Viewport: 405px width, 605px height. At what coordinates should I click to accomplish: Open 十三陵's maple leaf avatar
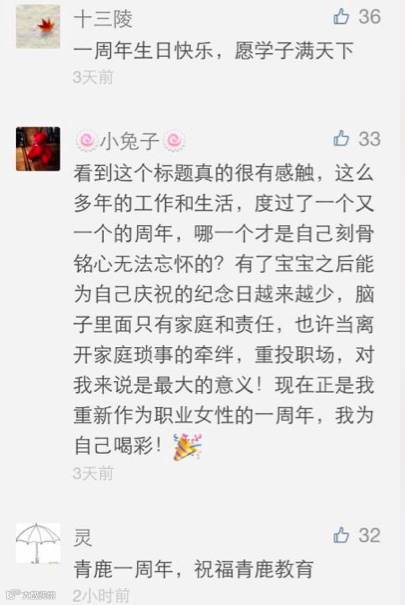(38, 26)
